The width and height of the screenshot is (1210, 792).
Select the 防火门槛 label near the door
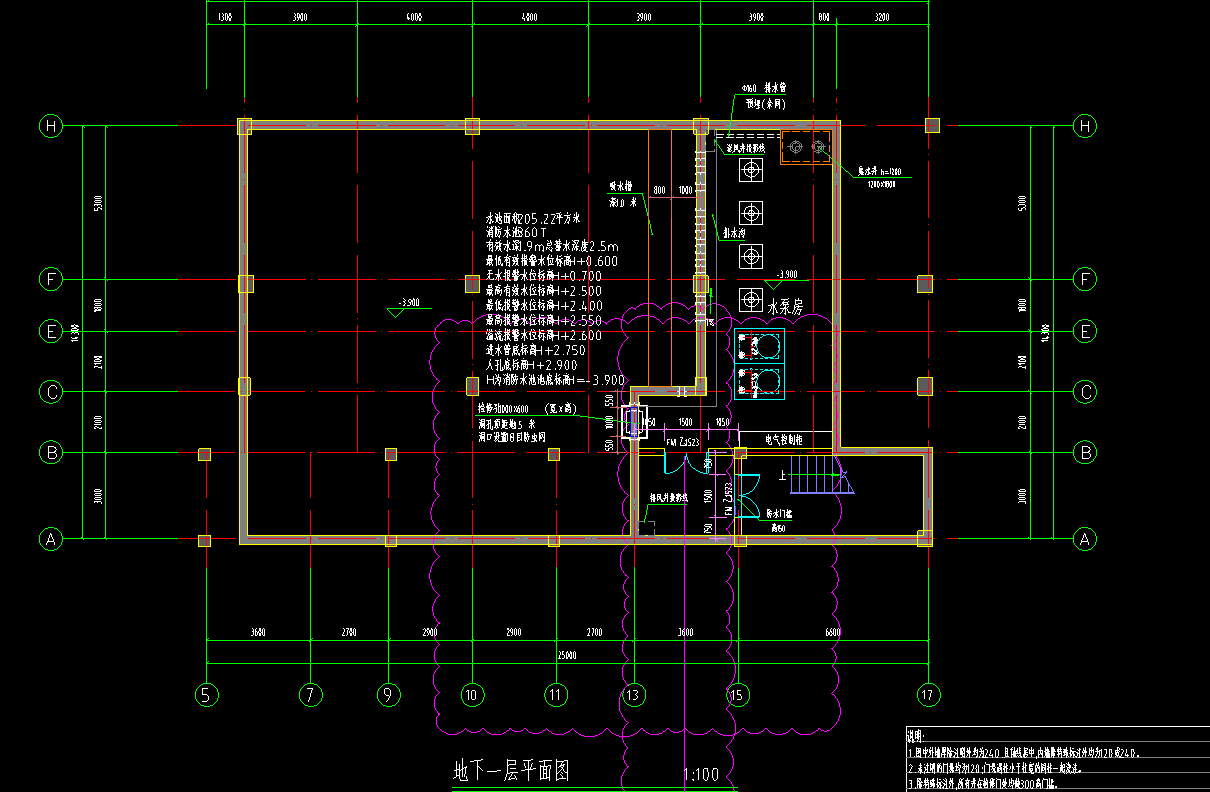click(779, 514)
